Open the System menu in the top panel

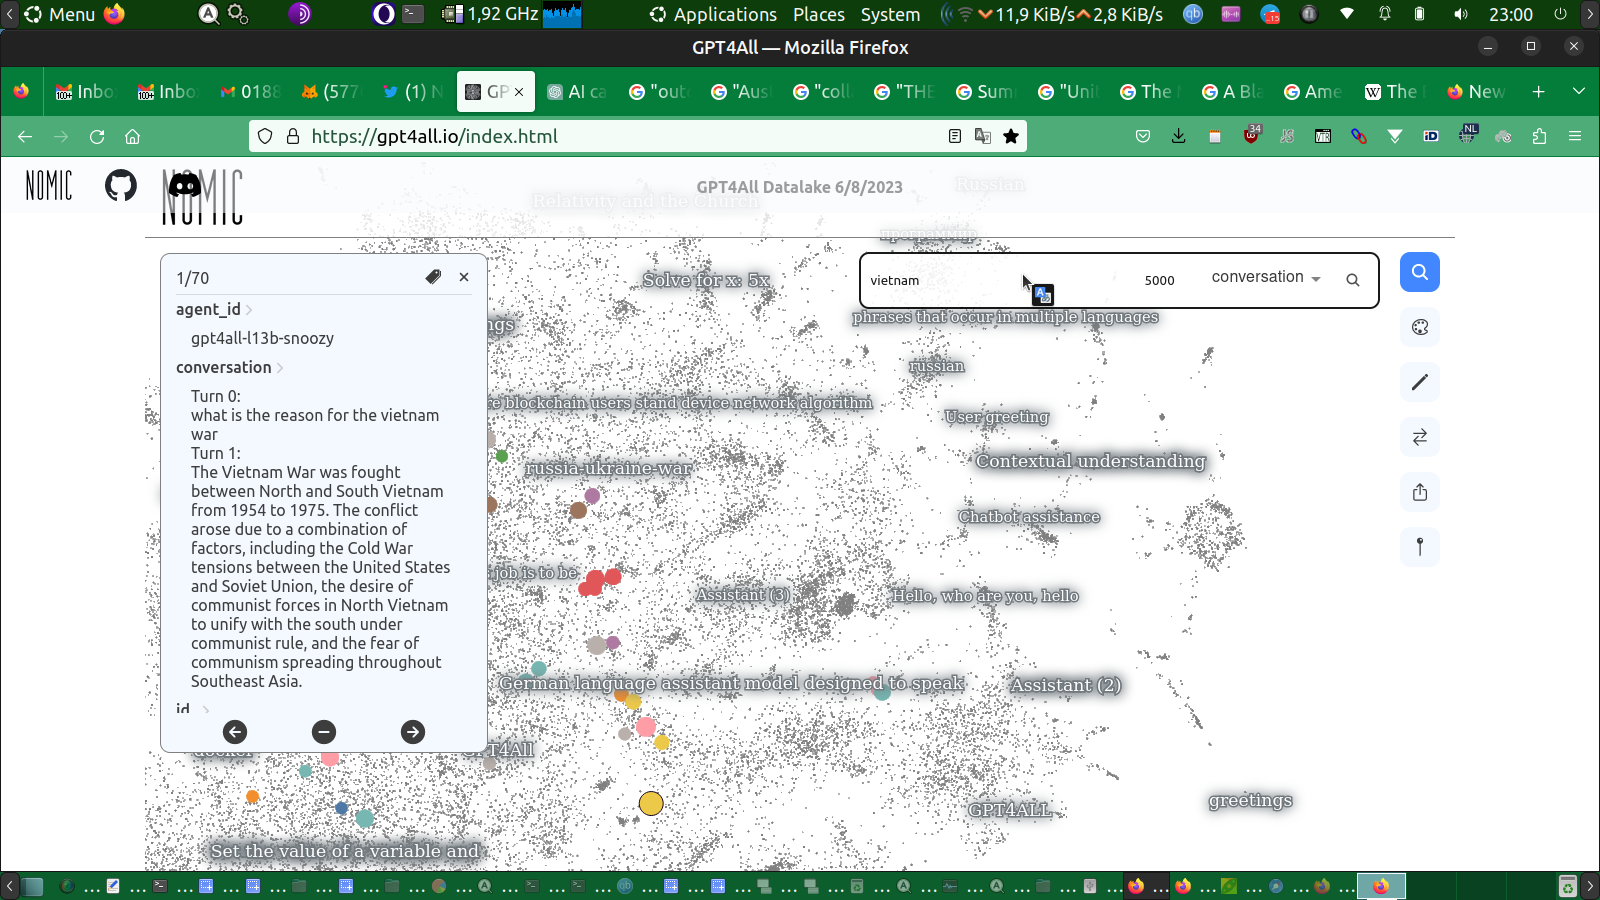point(890,14)
